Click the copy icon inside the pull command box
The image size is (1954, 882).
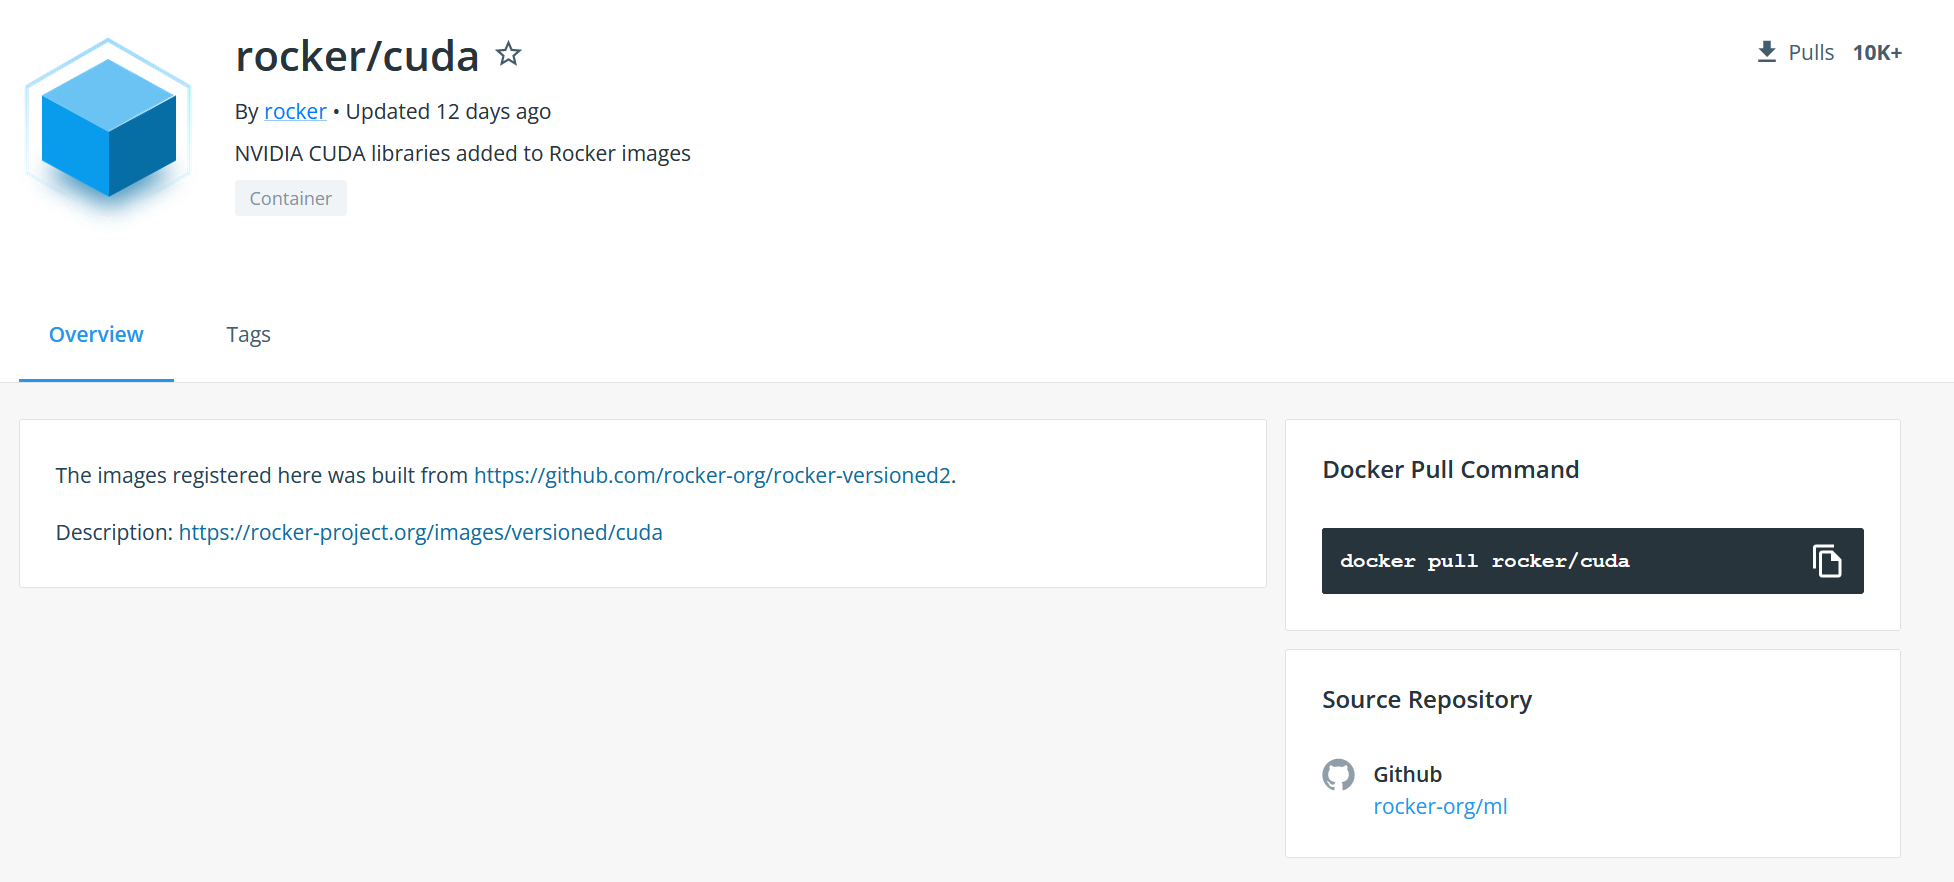[x=1828, y=561]
